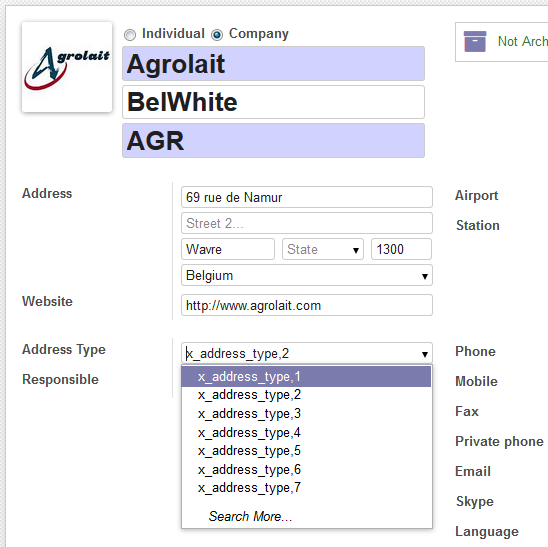
Task: Select the Company radio button
Action: point(217,35)
